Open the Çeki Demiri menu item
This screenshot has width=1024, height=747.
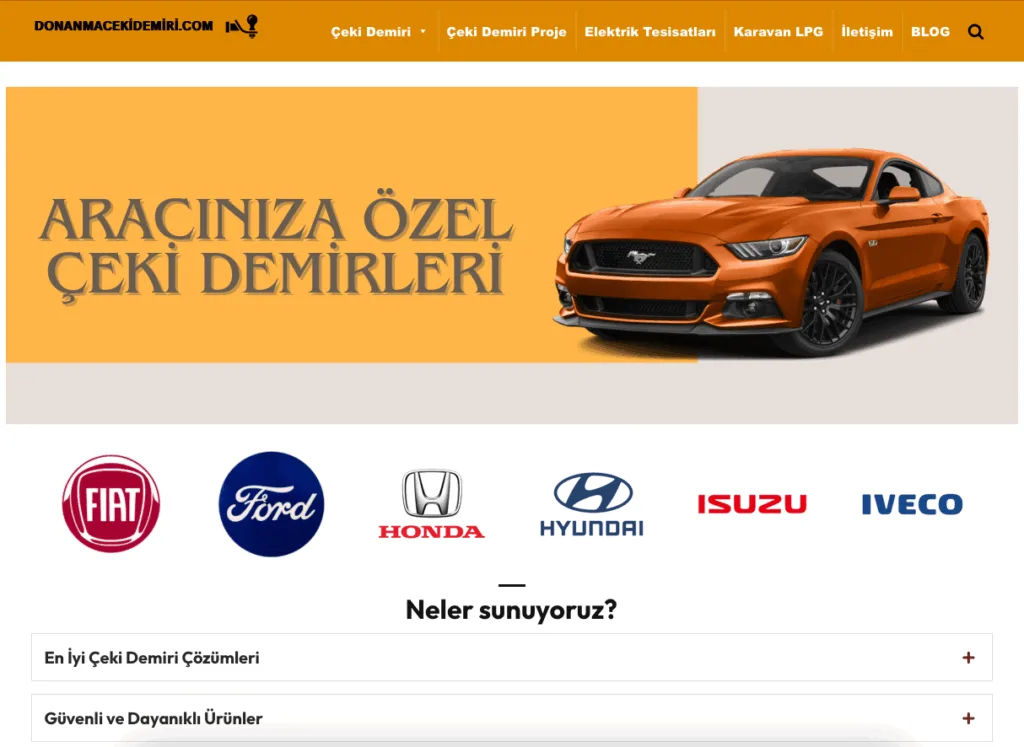371,32
